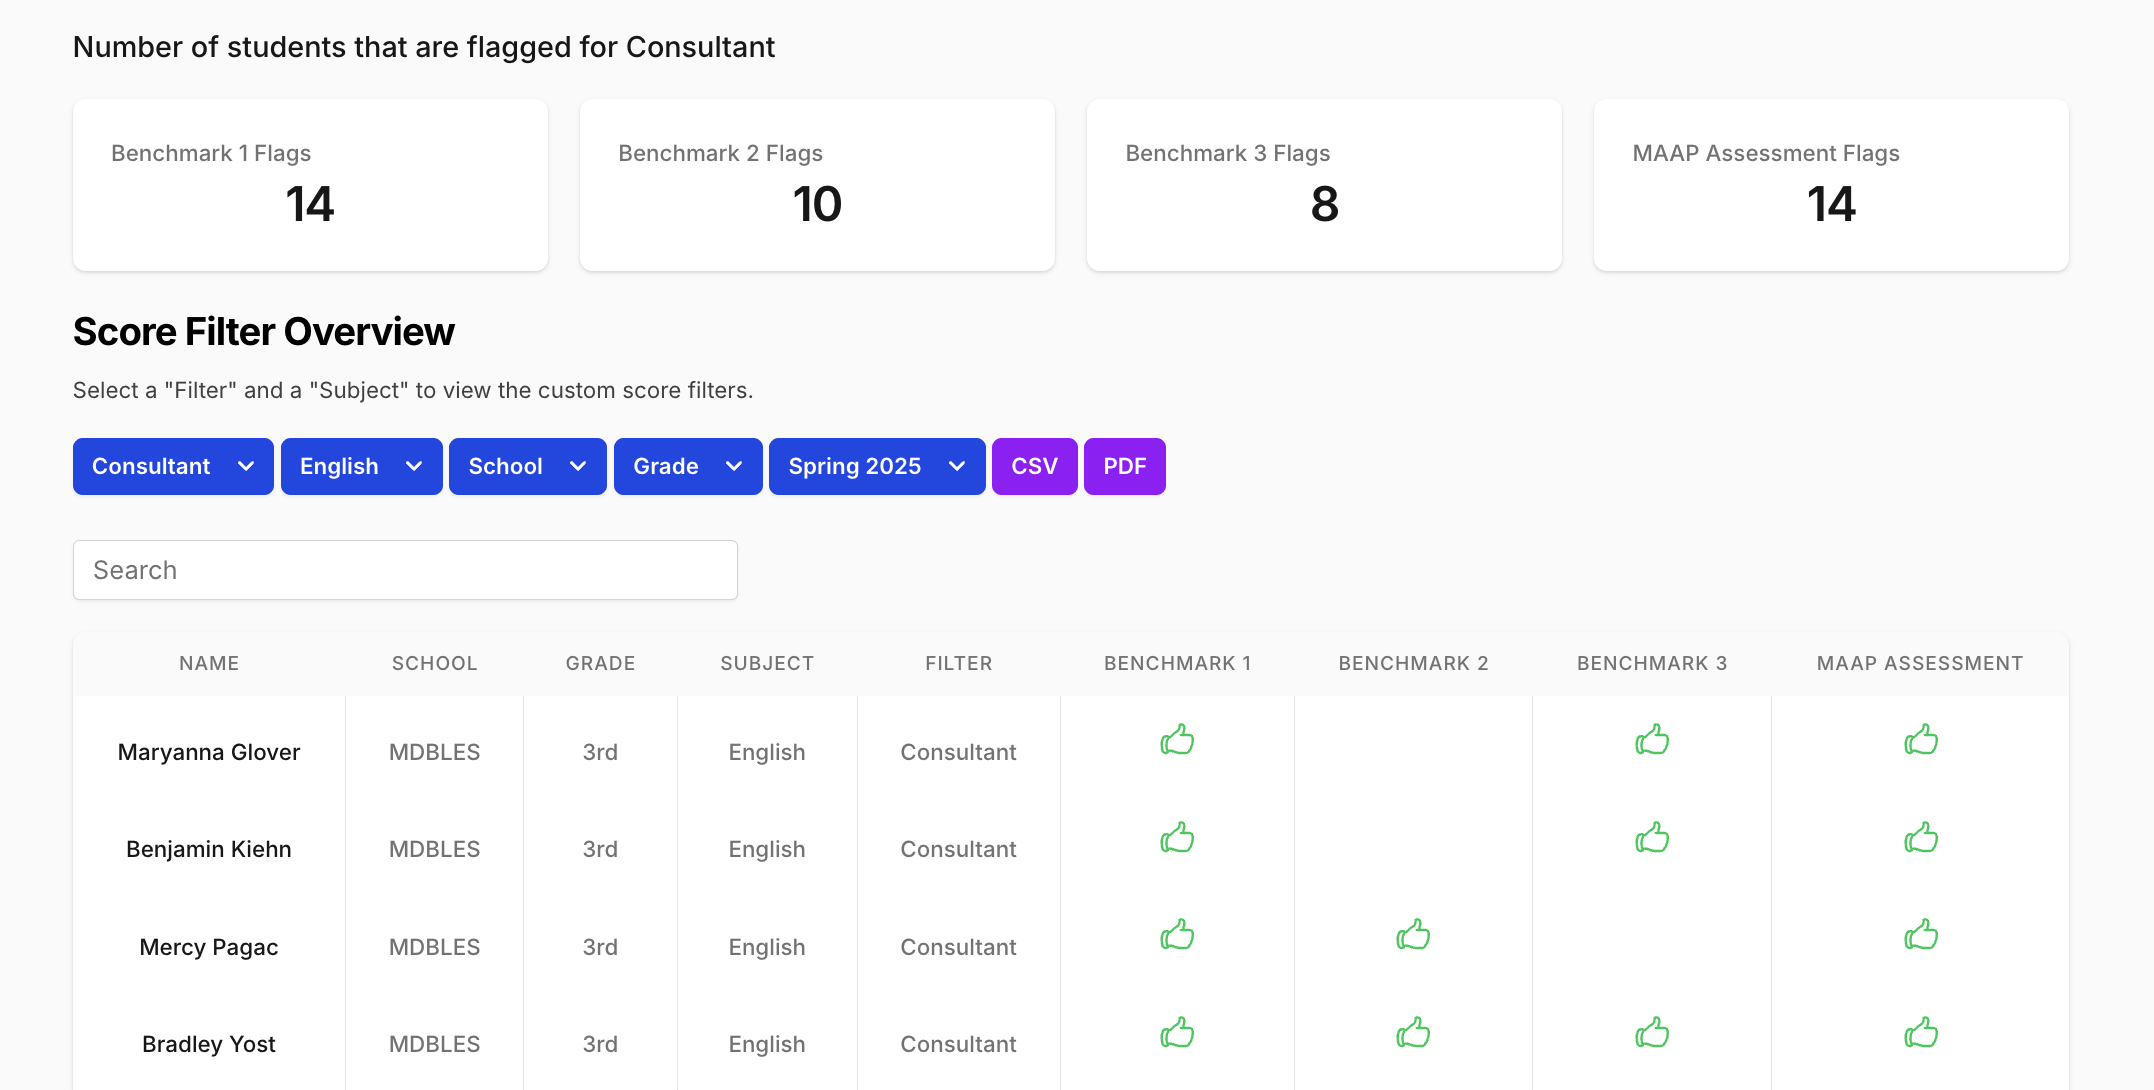Click Benjamin Kiehn's MAAP Assessment thumbs-up icon
This screenshot has height=1090, width=2154.
pyautogui.click(x=1920, y=838)
